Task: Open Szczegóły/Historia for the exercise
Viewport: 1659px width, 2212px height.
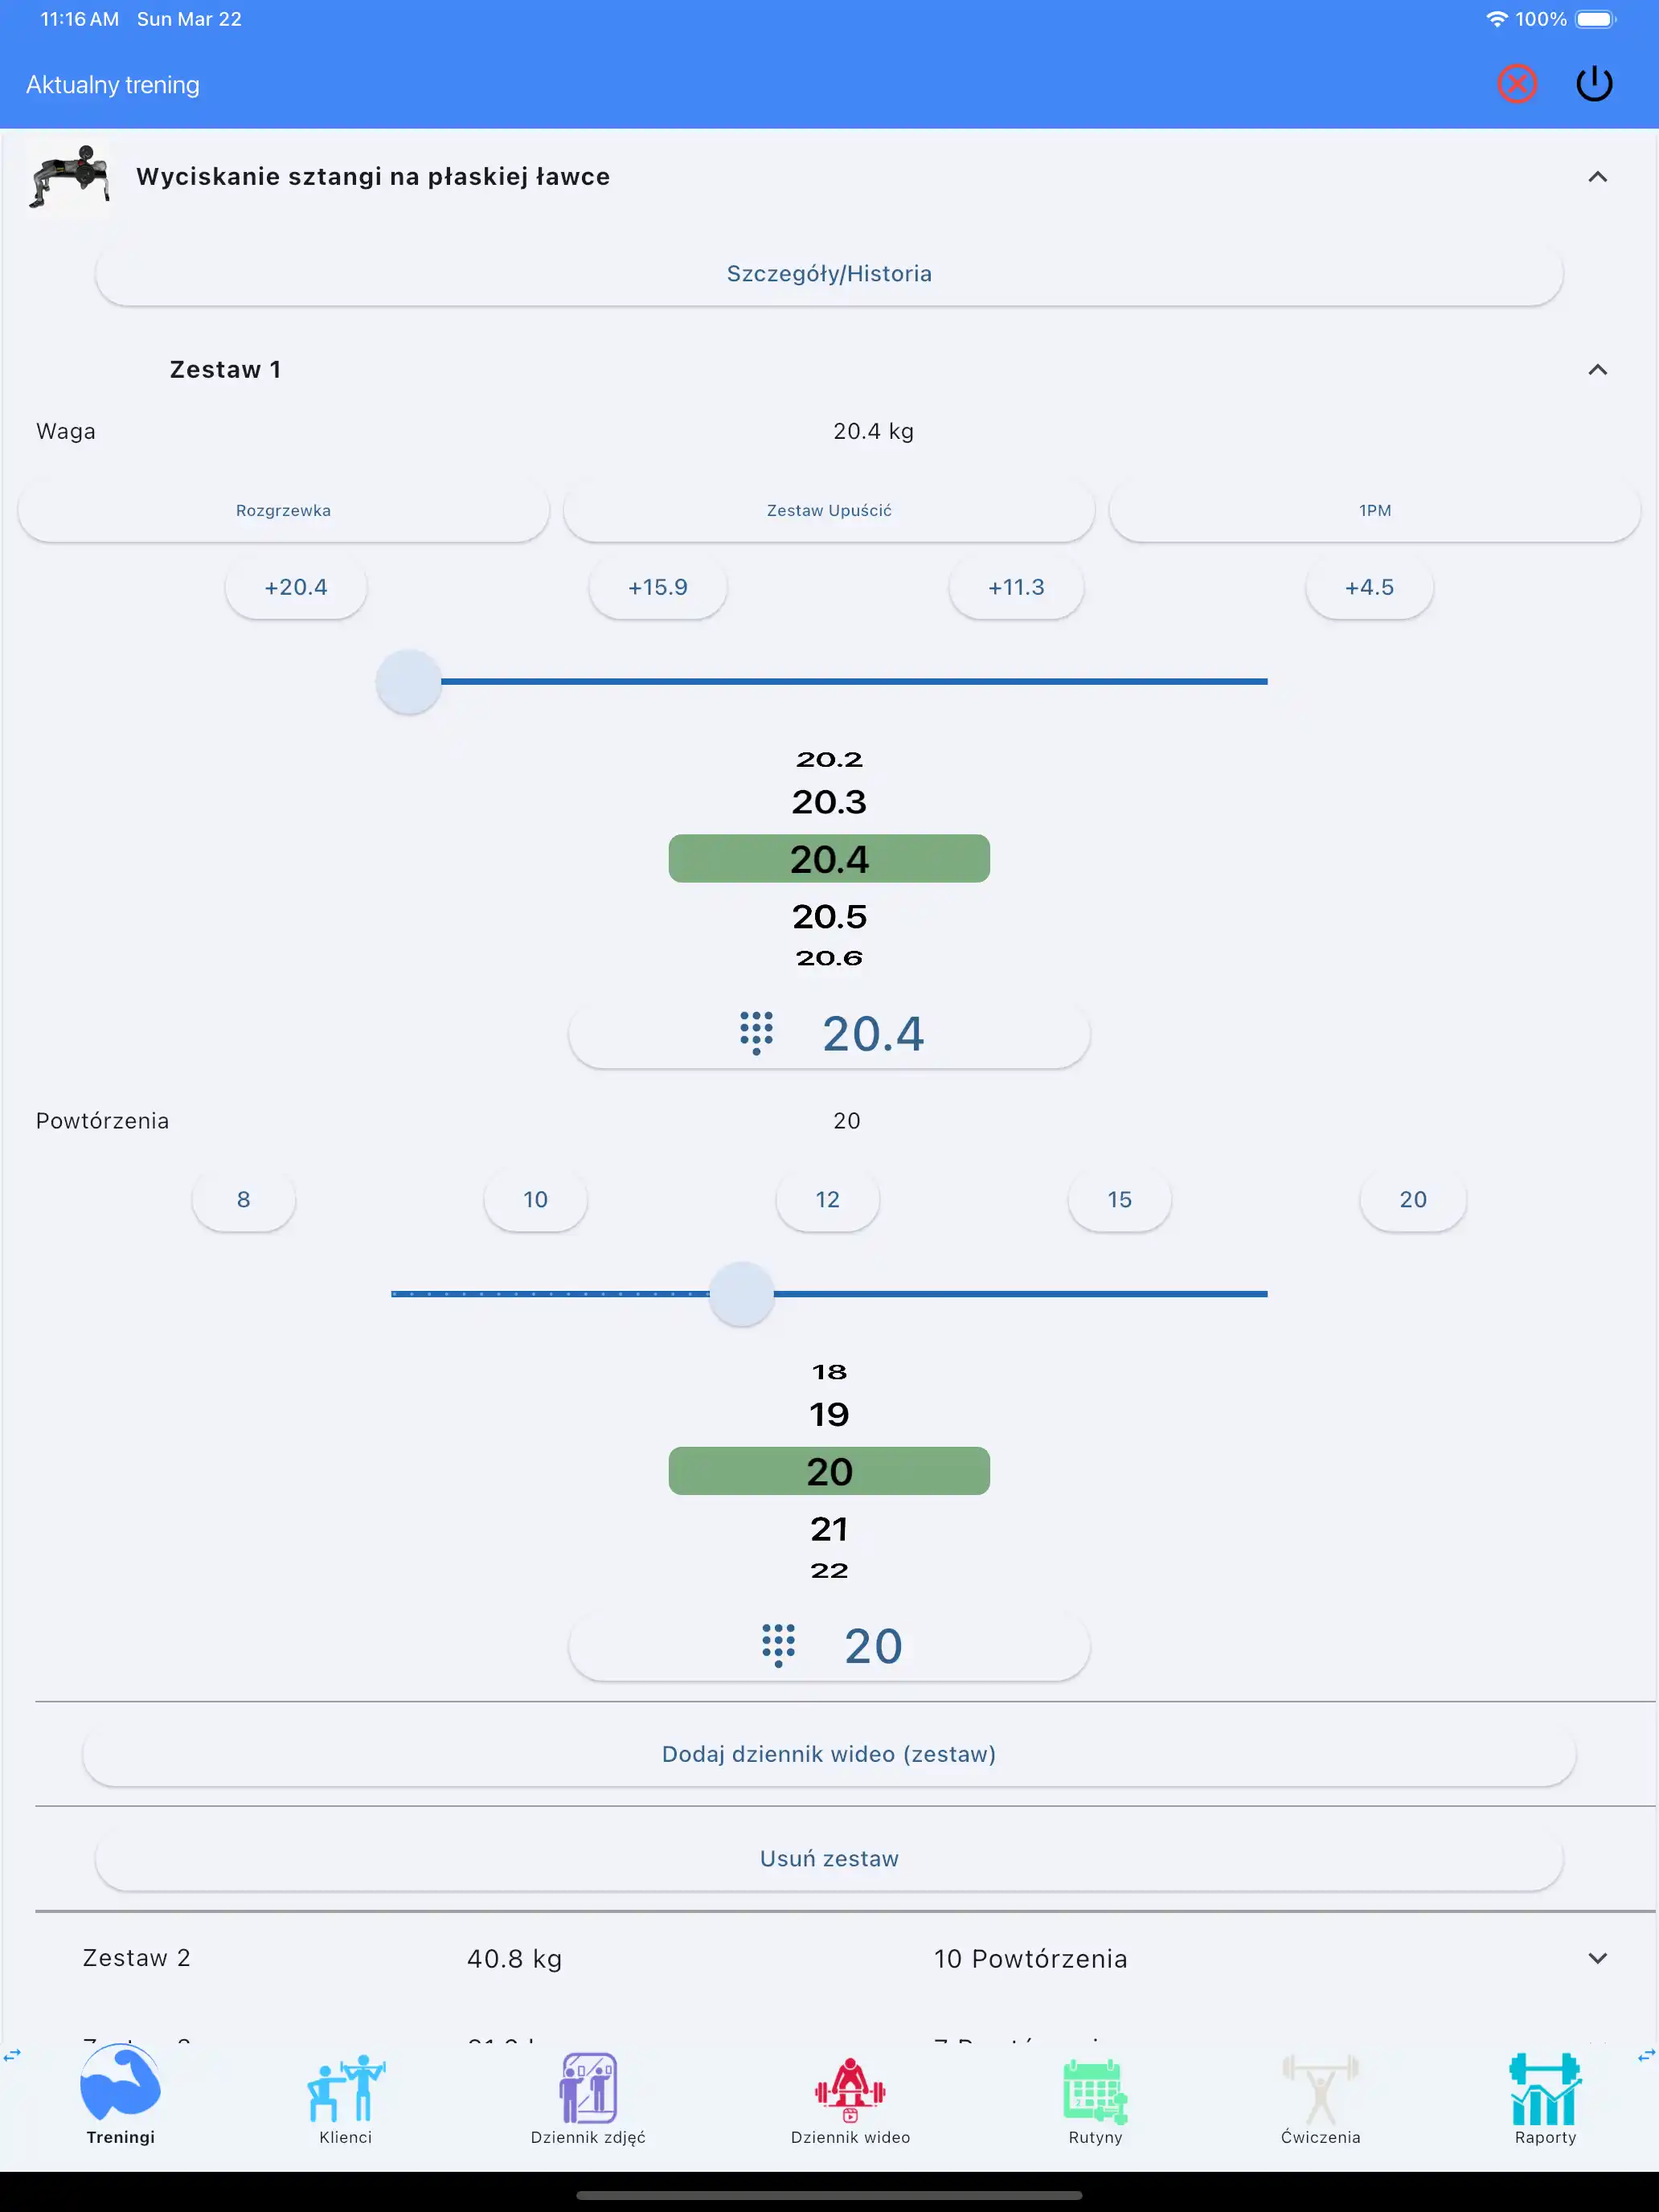Action: click(829, 274)
